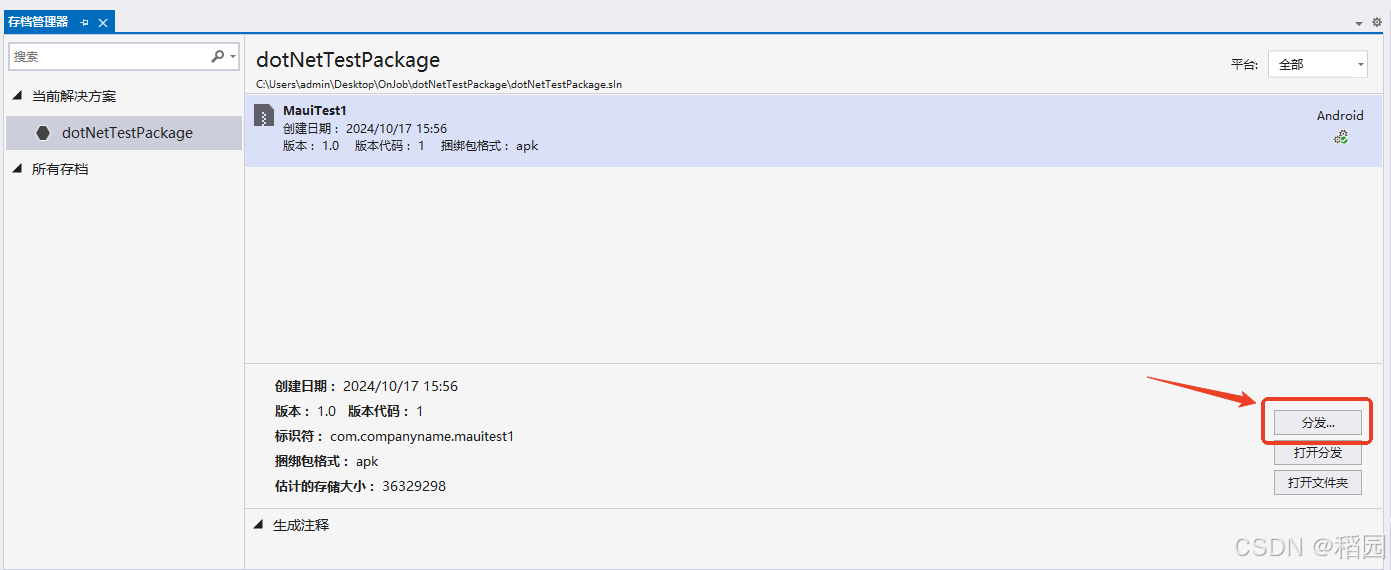Click the storage size value 36329298
1391x570 pixels.
point(414,486)
